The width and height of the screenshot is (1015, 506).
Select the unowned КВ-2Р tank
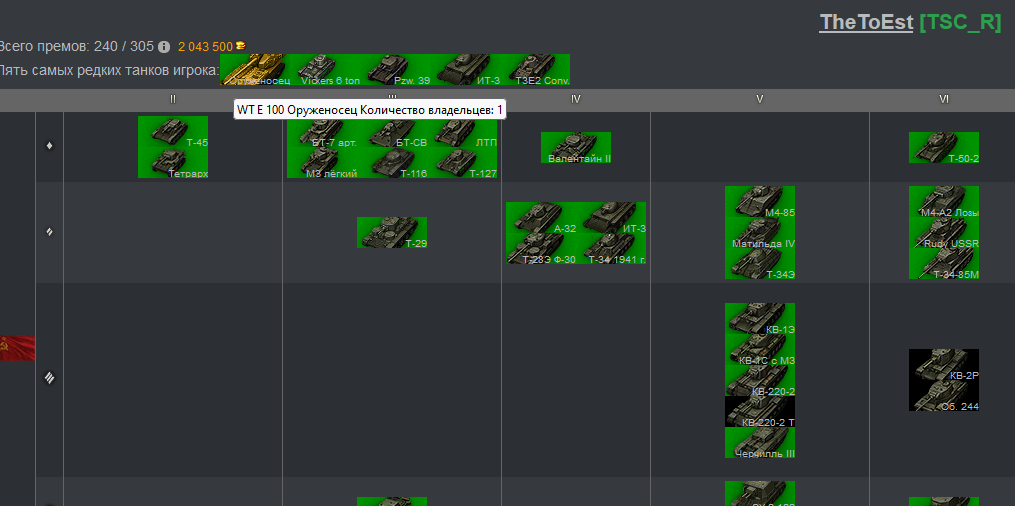click(x=944, y=365)
